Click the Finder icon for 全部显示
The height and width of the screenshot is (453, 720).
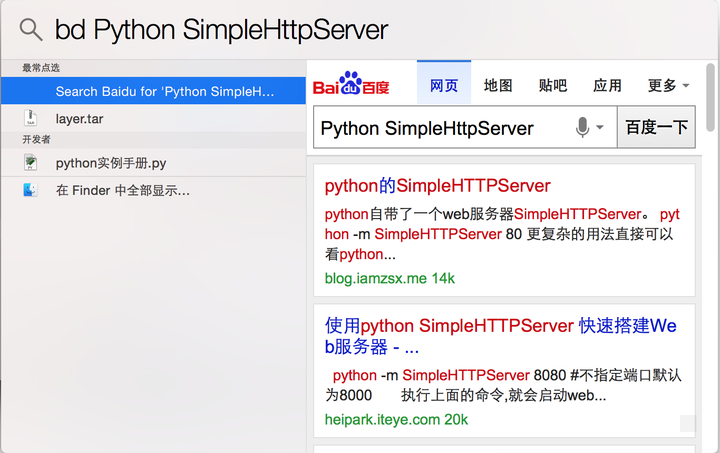click(30, 190)
